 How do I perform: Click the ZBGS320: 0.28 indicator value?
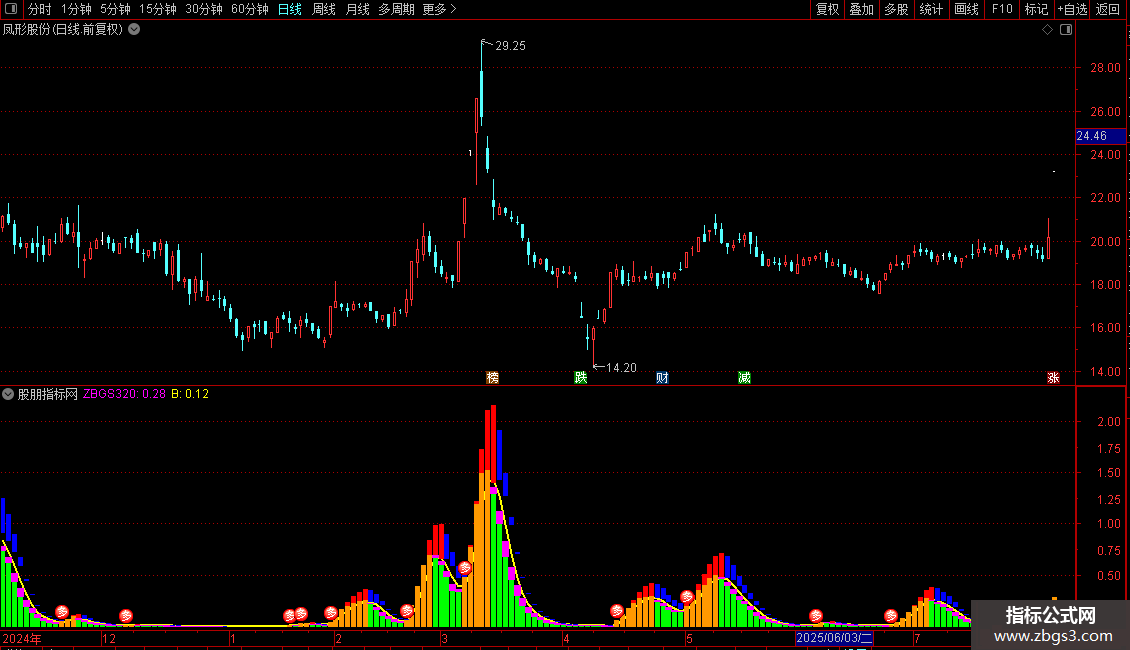(x=124, y=394)
